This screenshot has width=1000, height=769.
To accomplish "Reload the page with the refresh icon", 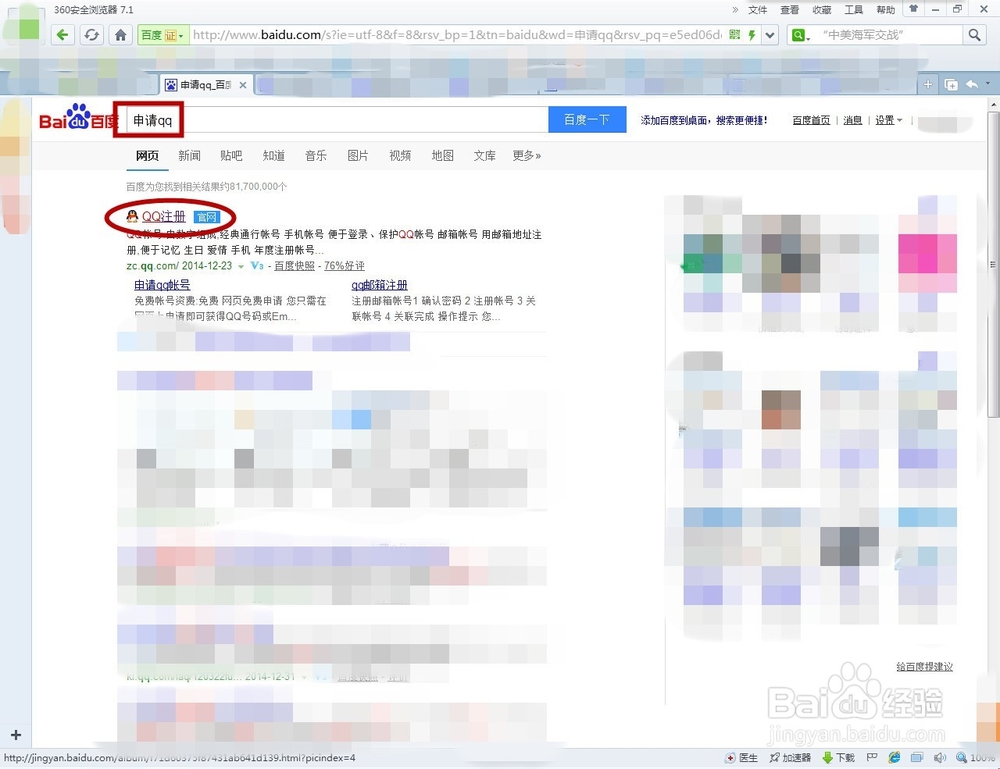I will (x=92, y=34).
